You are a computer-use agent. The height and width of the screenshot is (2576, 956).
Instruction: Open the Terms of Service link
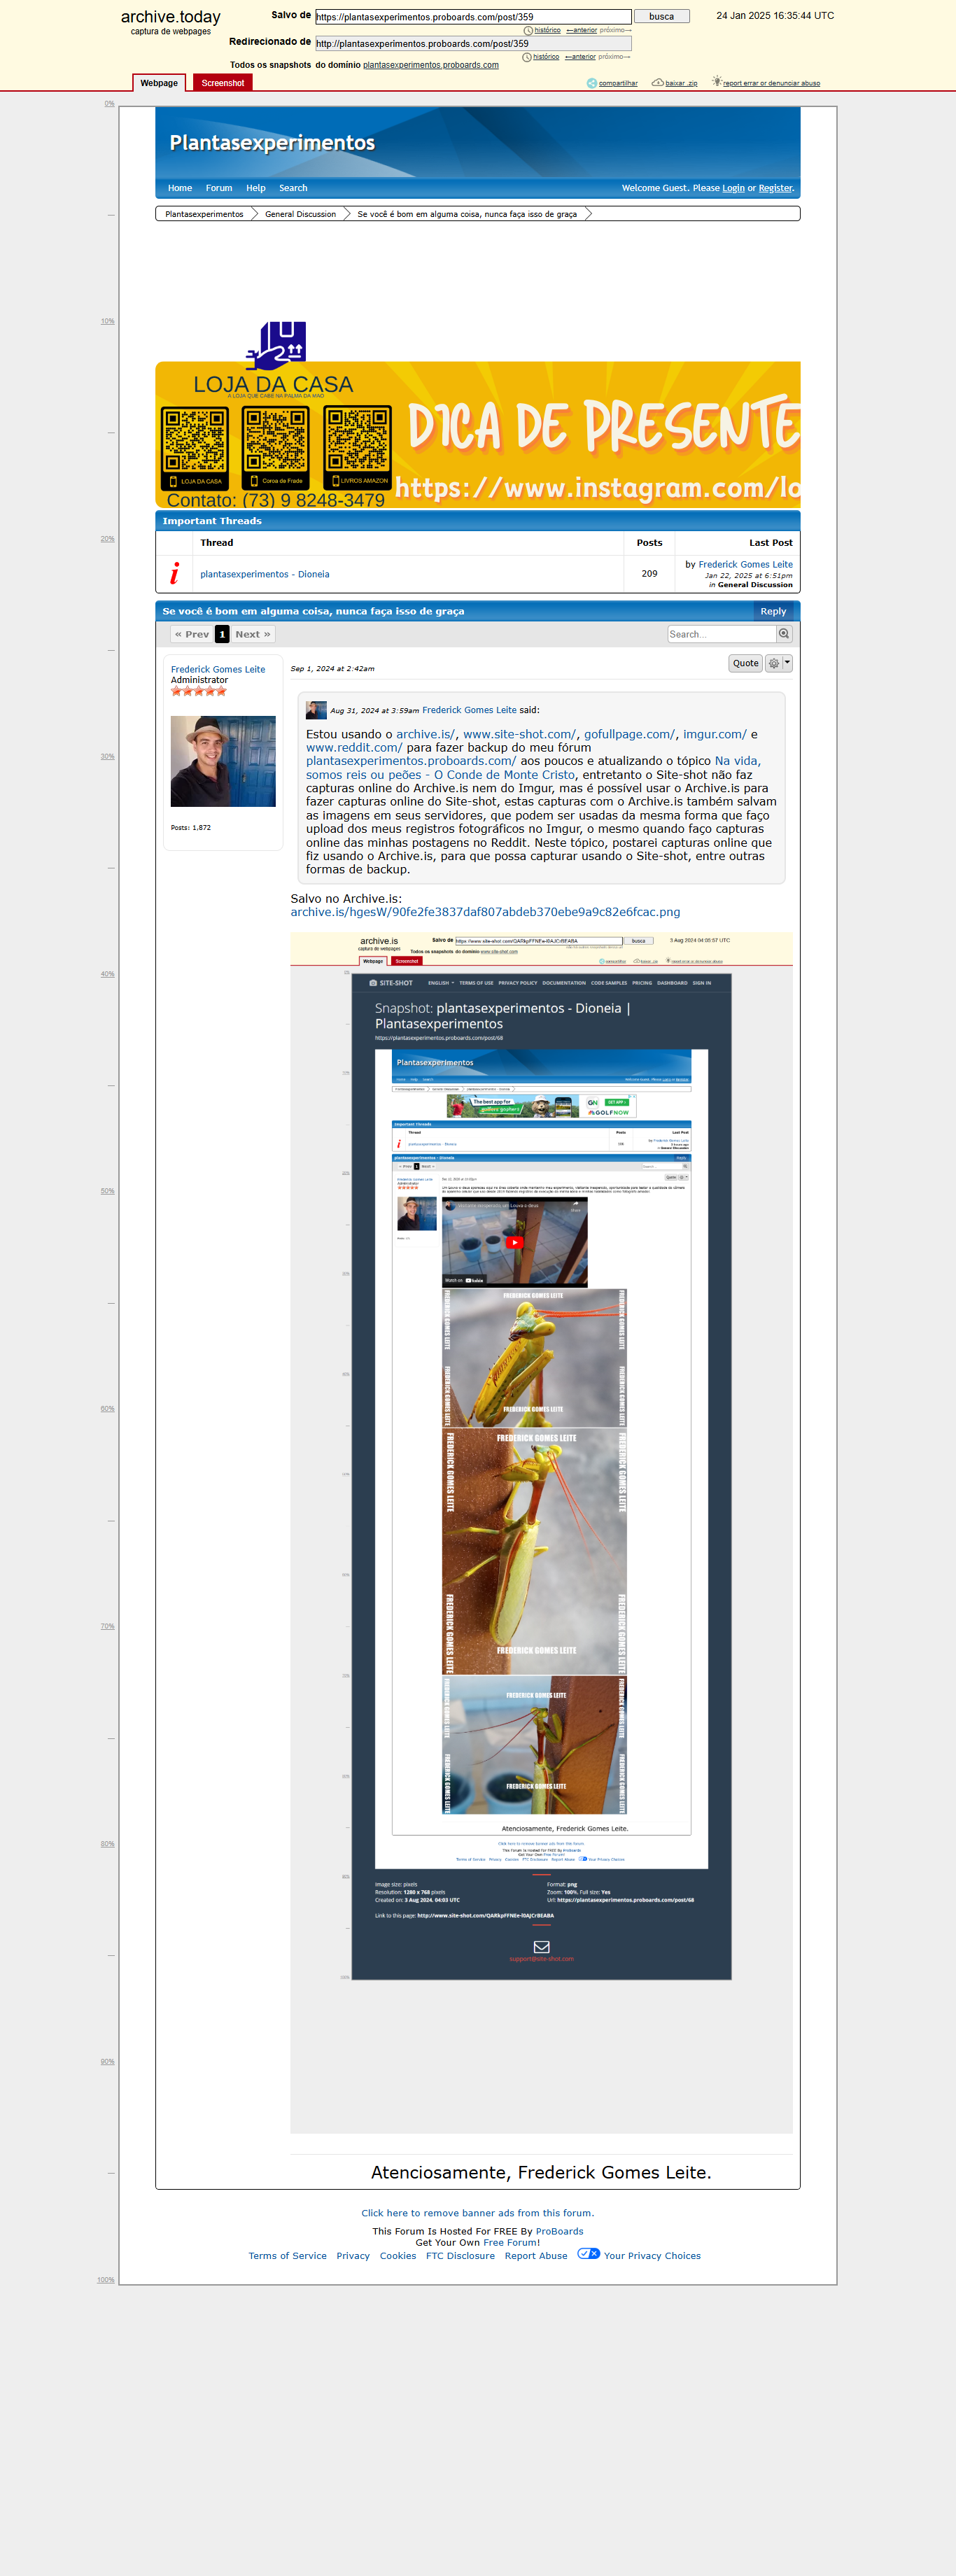pyautogui.click(x=288, y=2256)
